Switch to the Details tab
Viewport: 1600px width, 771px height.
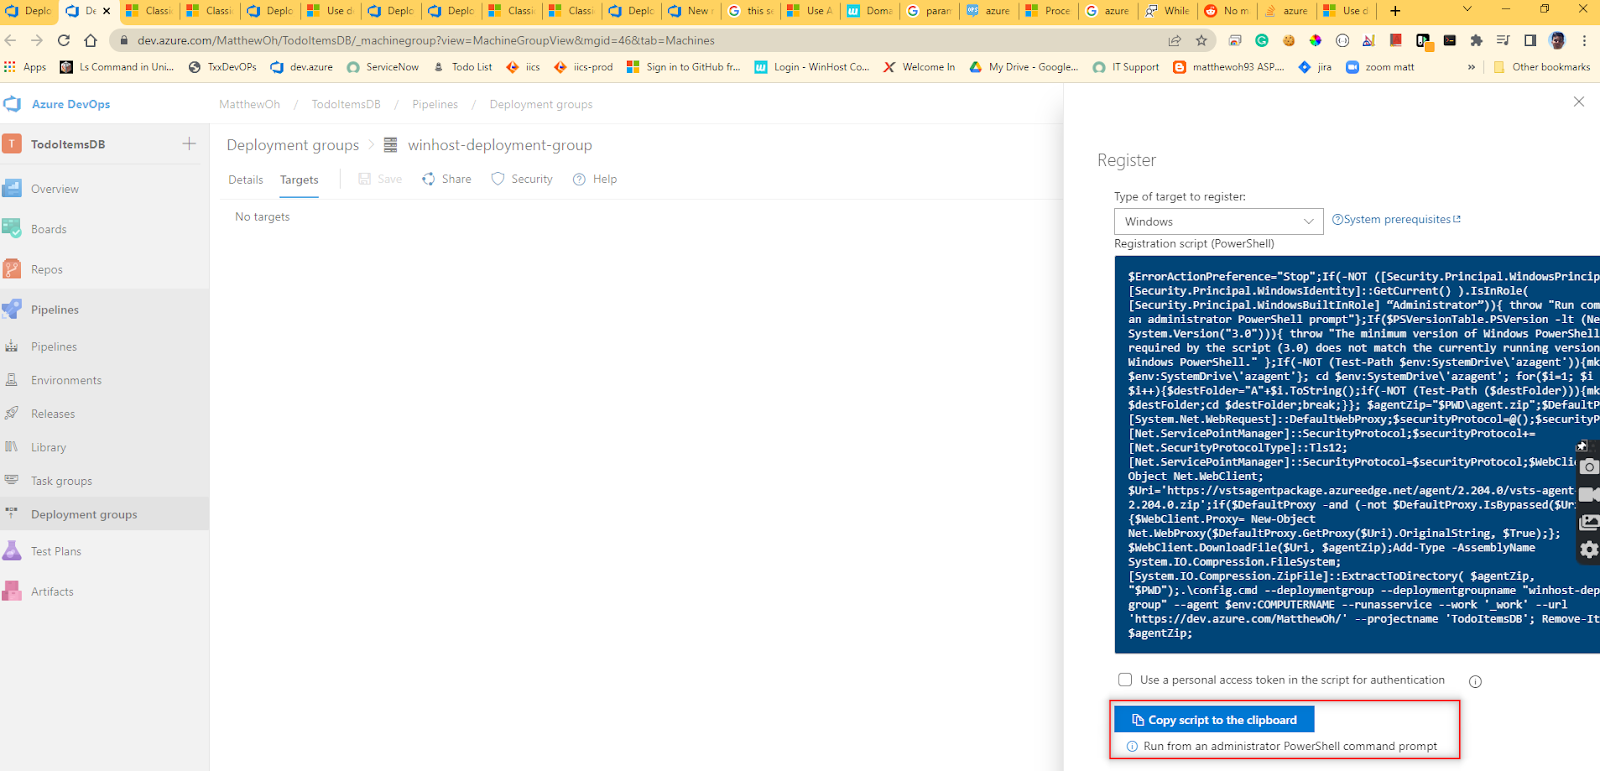(x=245, y=180)
